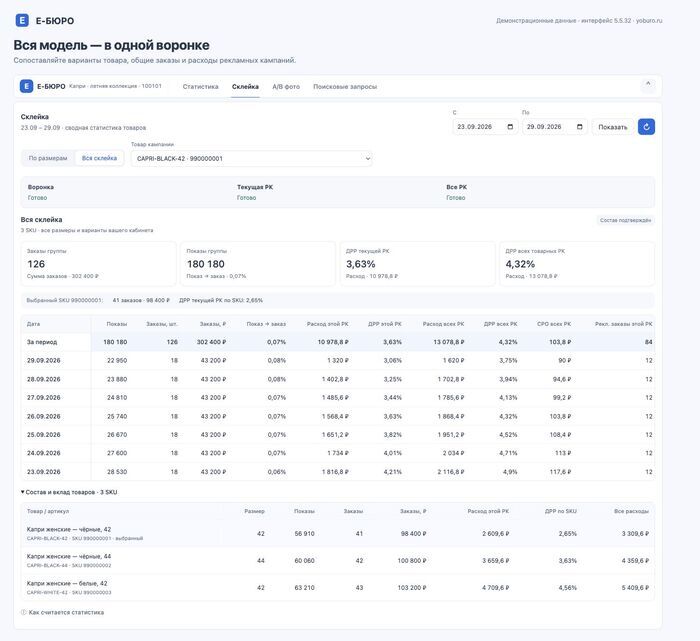Click the Состав подтверждён badge
The image size is (700, 641).
coord(625,220)
